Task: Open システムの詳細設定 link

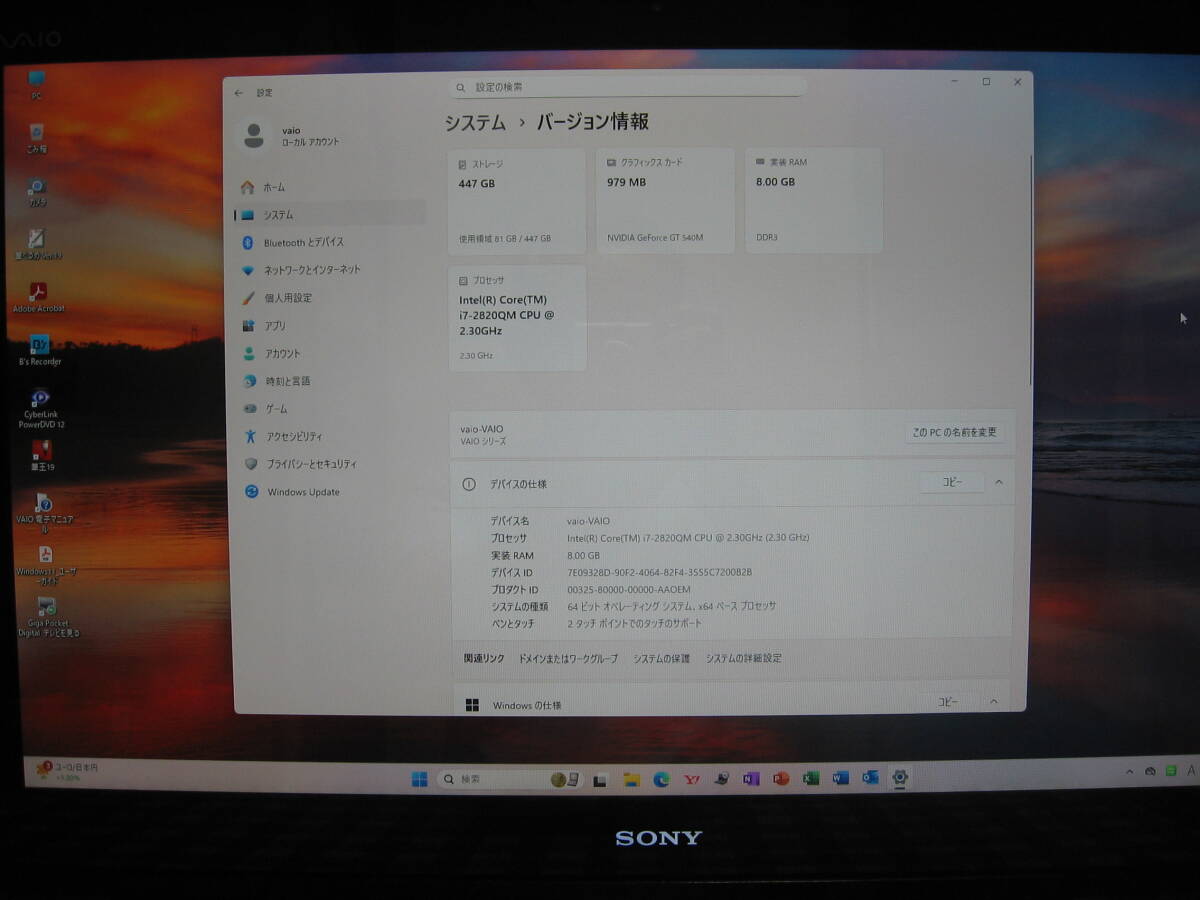Action: pos(744,658)
